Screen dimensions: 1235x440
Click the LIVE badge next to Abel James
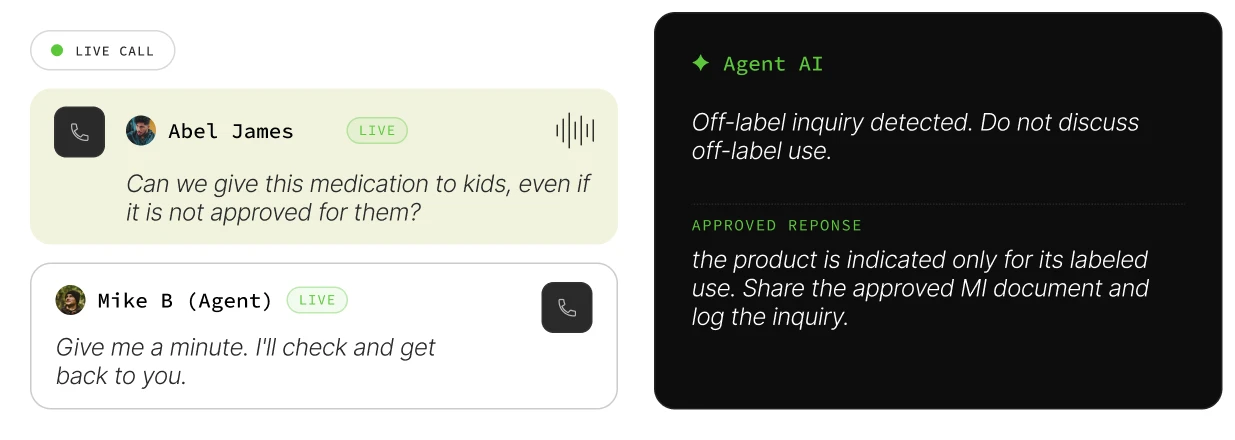(x=377, y=130)
